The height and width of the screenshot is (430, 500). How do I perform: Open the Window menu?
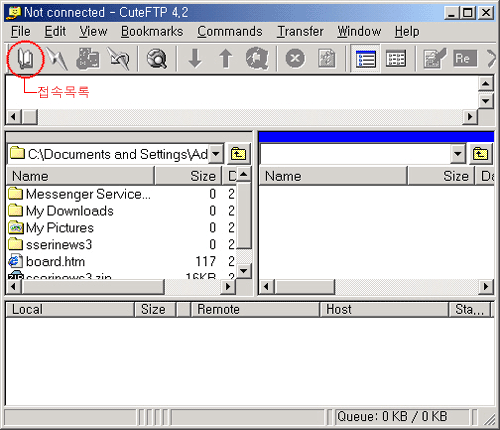click(359, 32)
